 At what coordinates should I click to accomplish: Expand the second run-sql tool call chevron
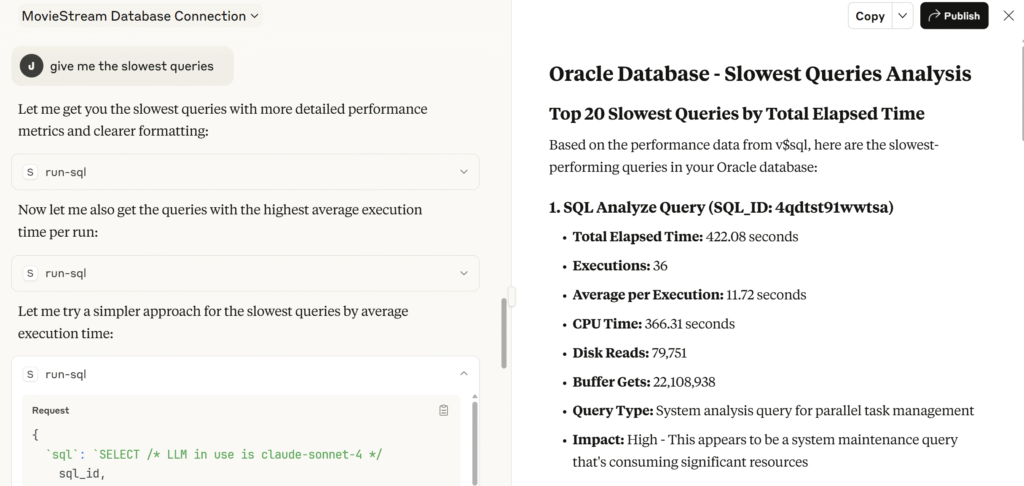coord(463,273)
